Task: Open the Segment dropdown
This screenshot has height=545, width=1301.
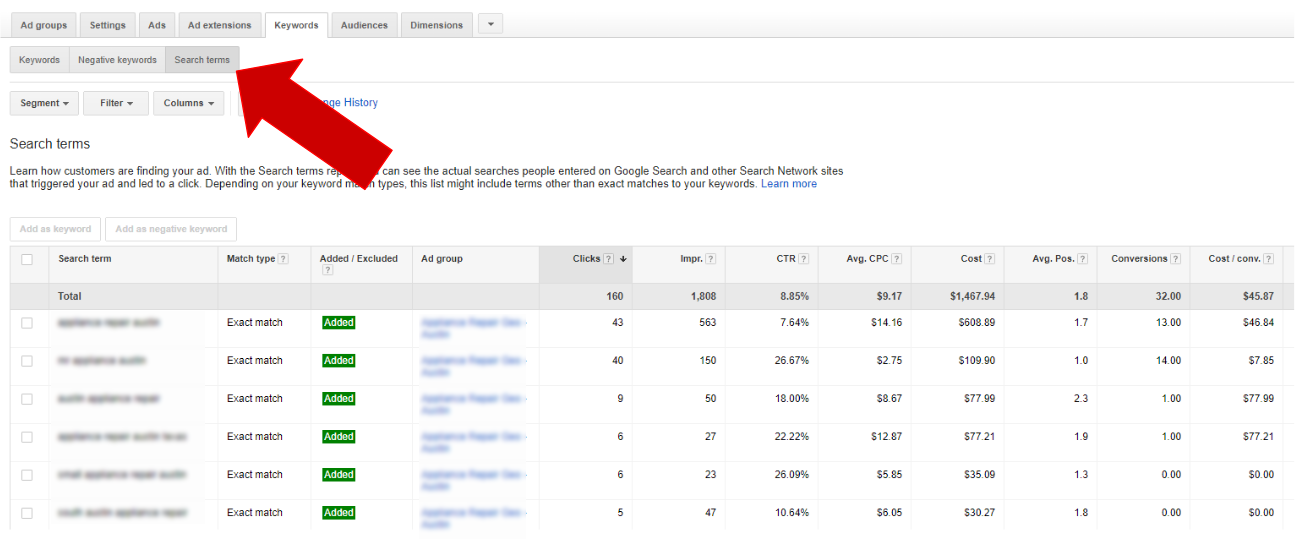Action: pyautogui.click(x=44, y=103)
